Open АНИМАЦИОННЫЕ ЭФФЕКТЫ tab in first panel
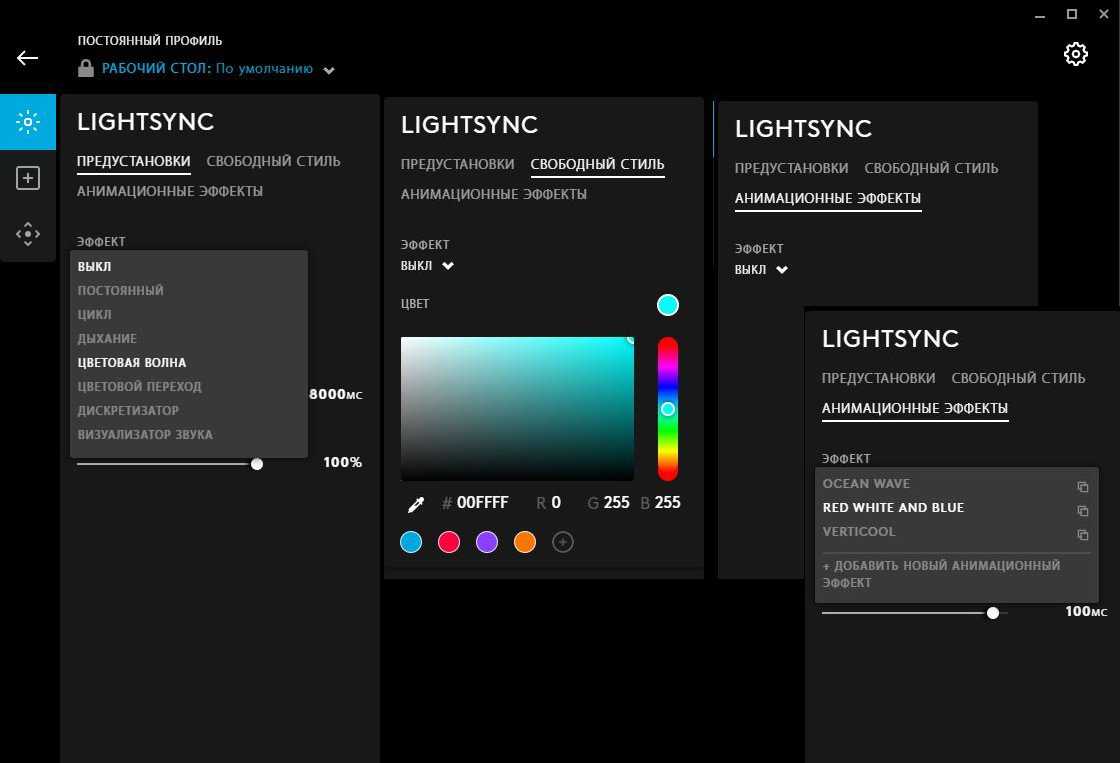Image resolution: width=1120 pixels, height=763 pixels. coord(170,191)
